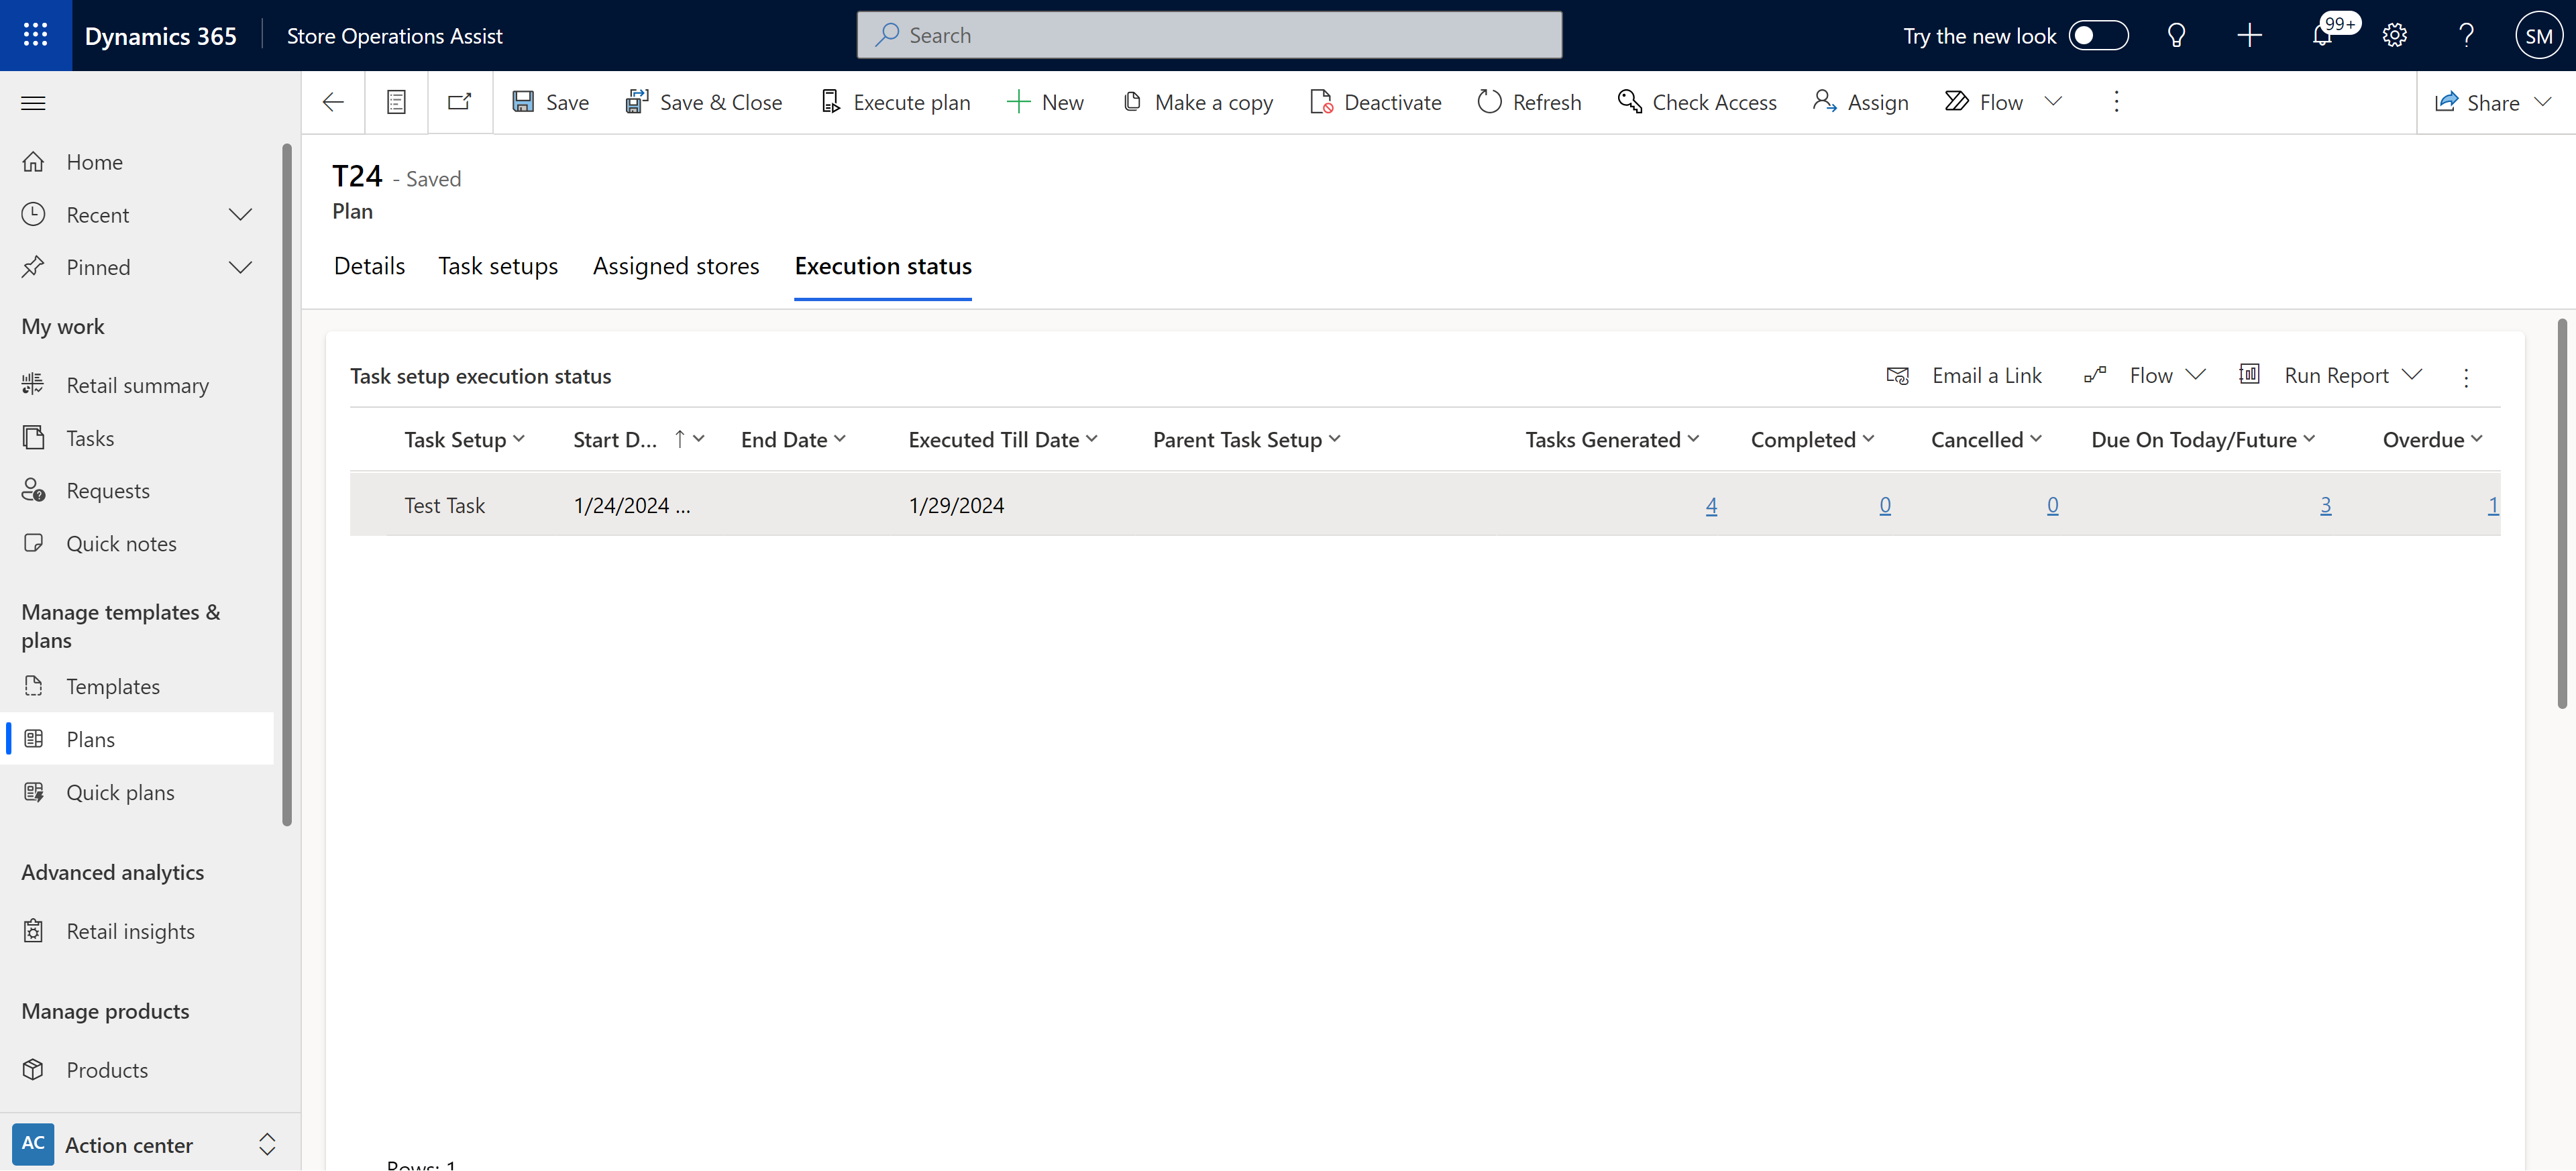Click the overdue count link 1
2576x1171 pixels.
point(2494,504)
